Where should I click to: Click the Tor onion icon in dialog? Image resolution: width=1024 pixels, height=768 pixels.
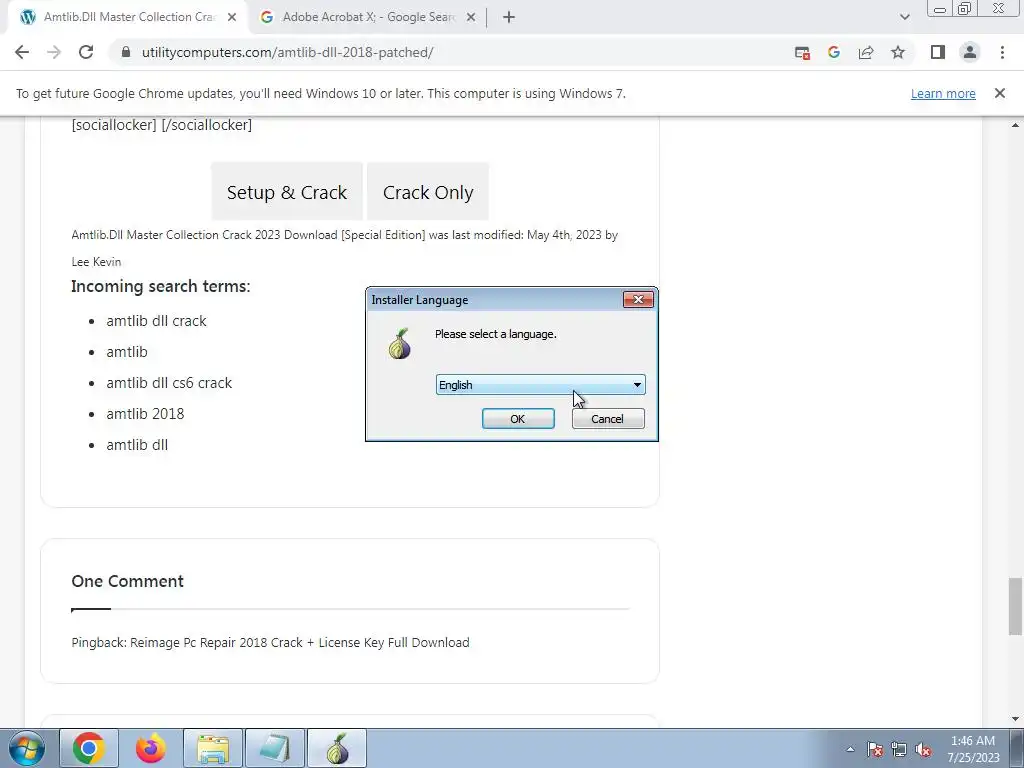click(x=400, y=344)
